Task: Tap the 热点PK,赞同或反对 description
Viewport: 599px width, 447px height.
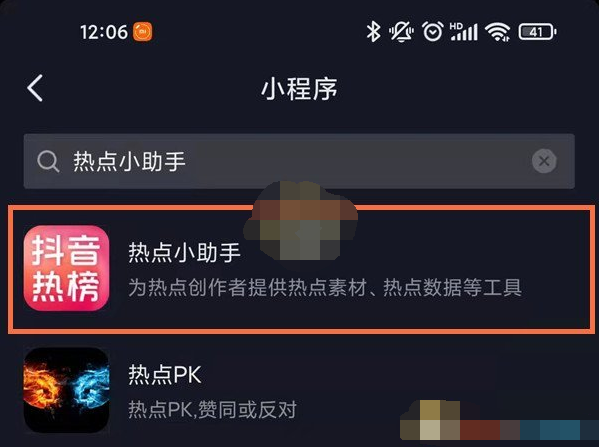Action: coord(212,410)
